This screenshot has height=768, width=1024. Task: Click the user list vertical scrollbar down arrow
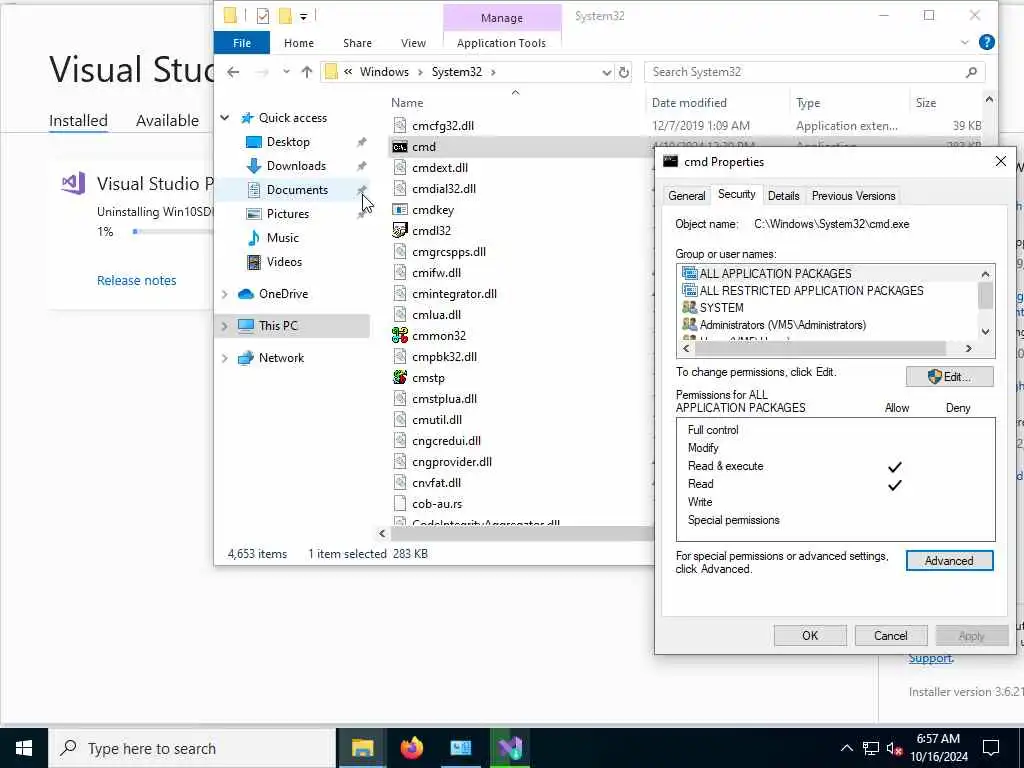pos(985,332)
